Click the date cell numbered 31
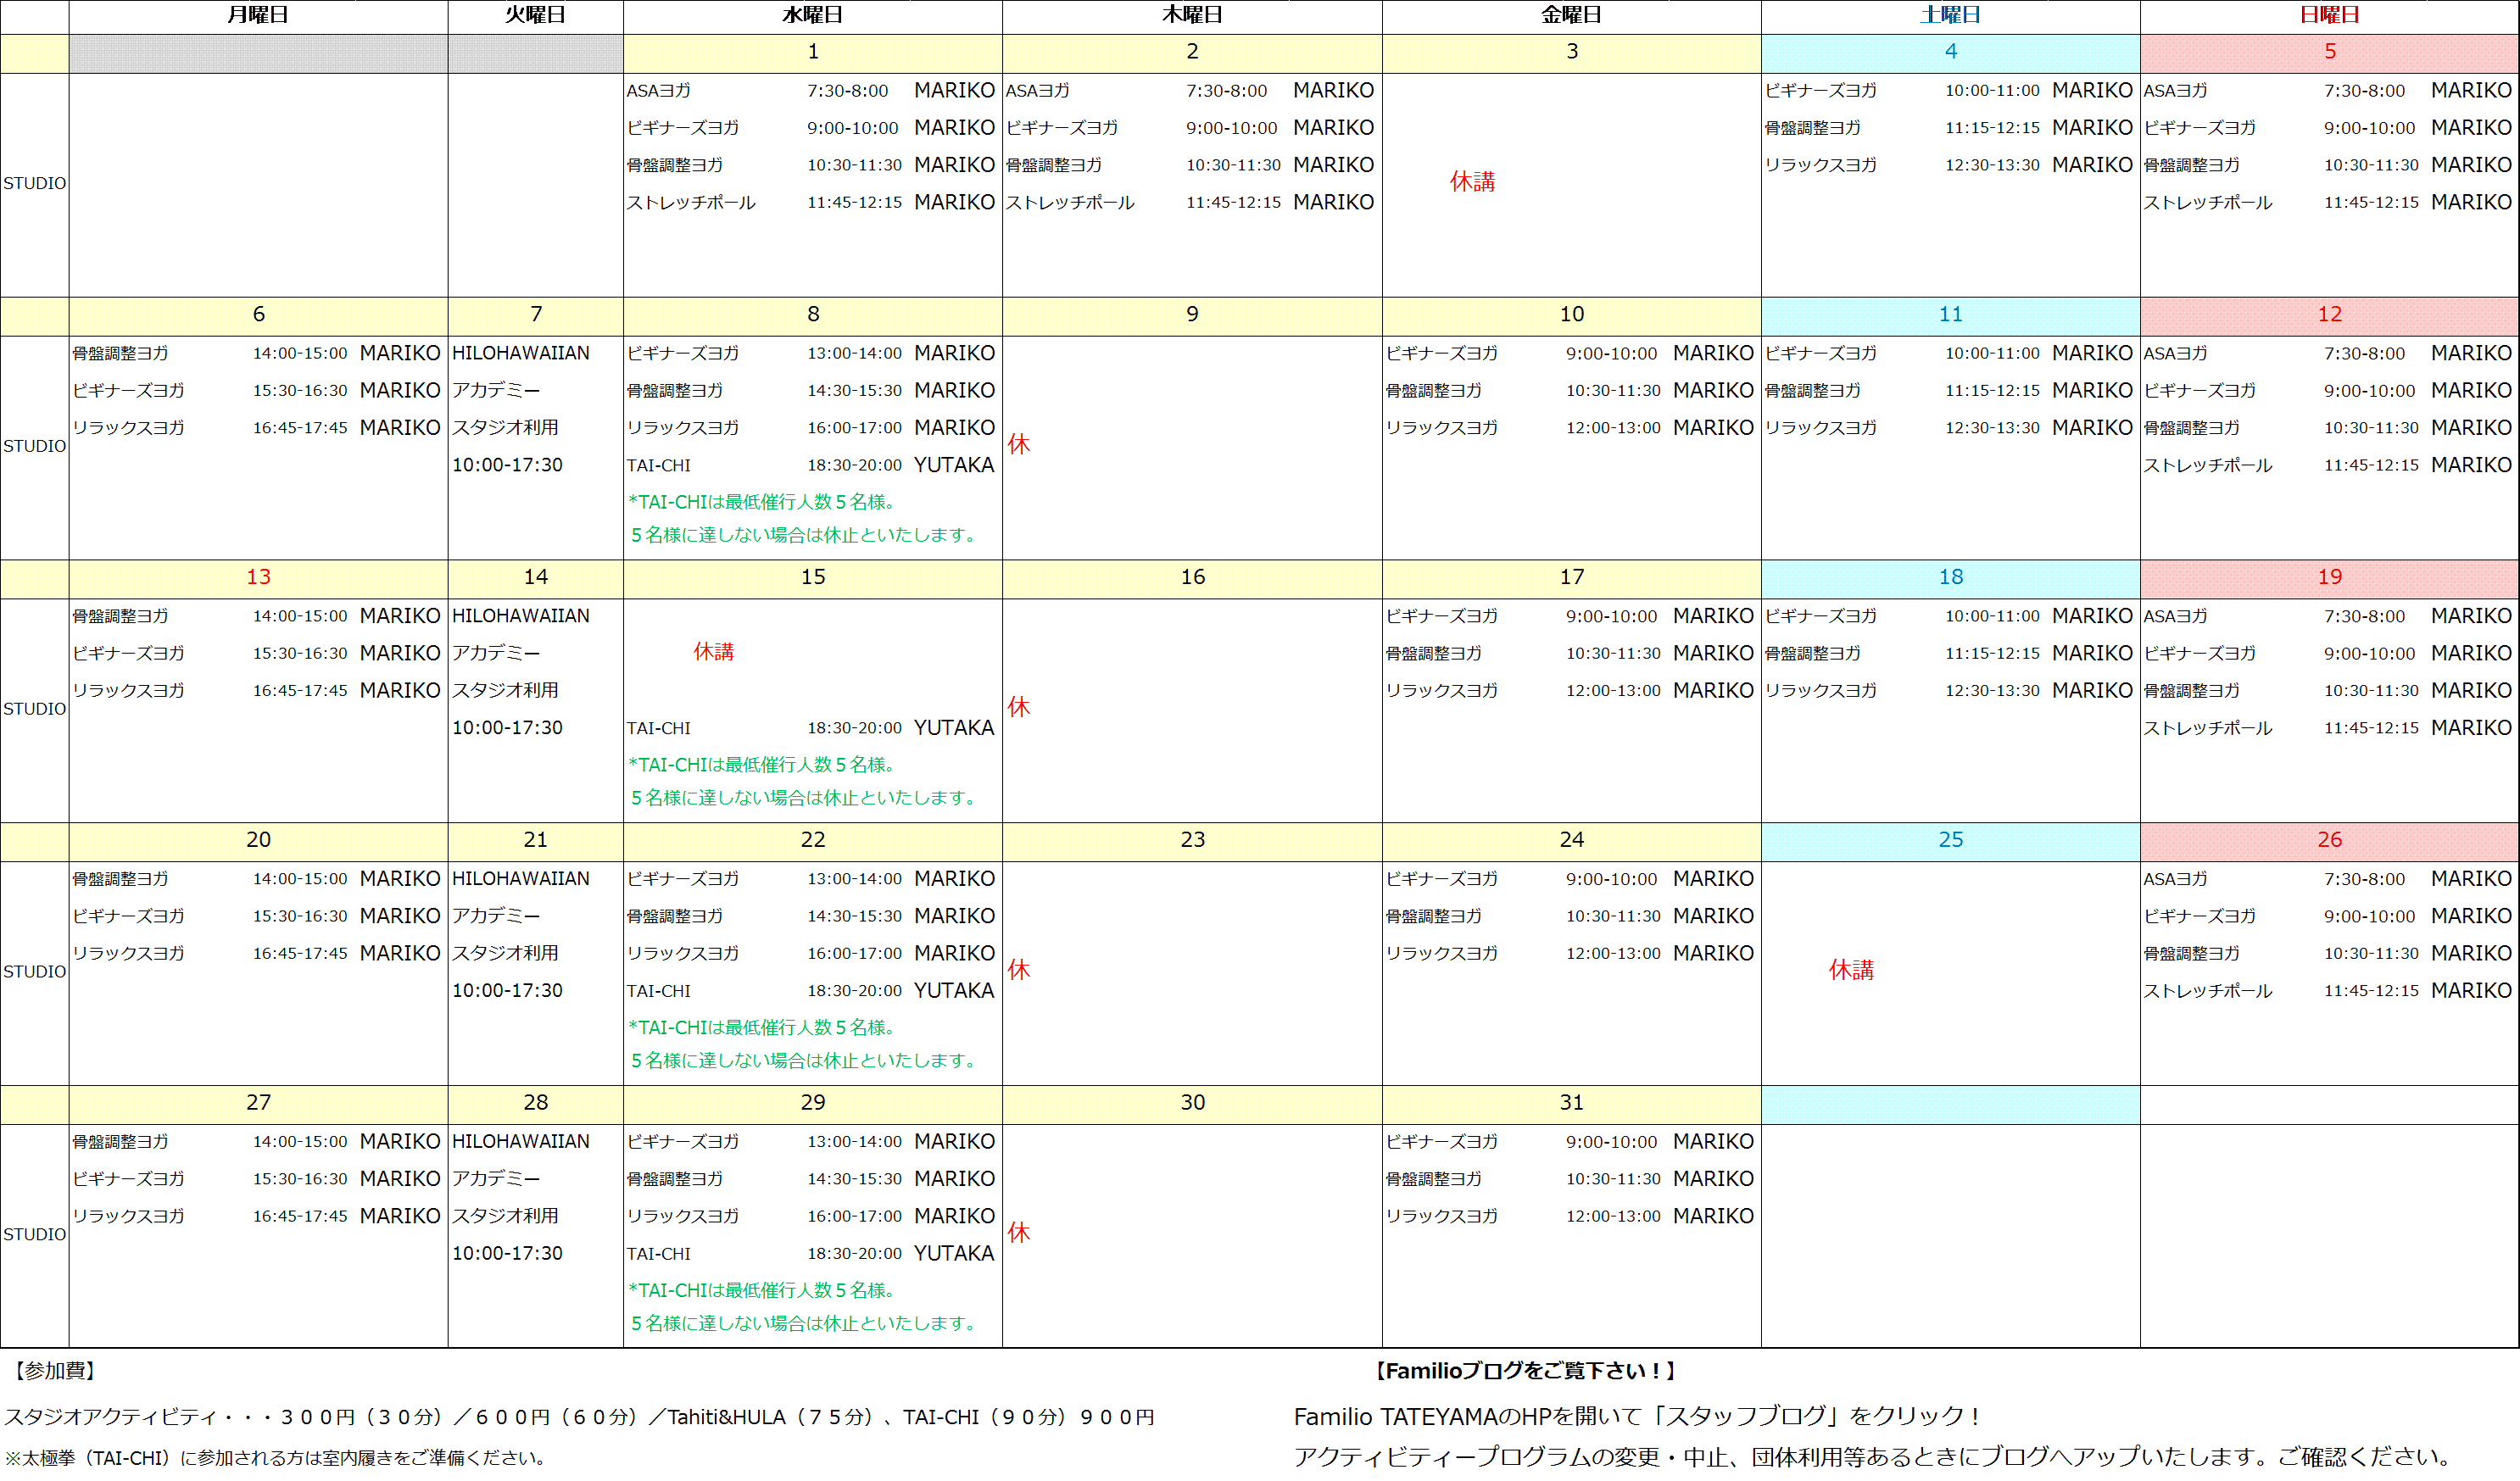The image size is (2520, 1481). 1571,1103
